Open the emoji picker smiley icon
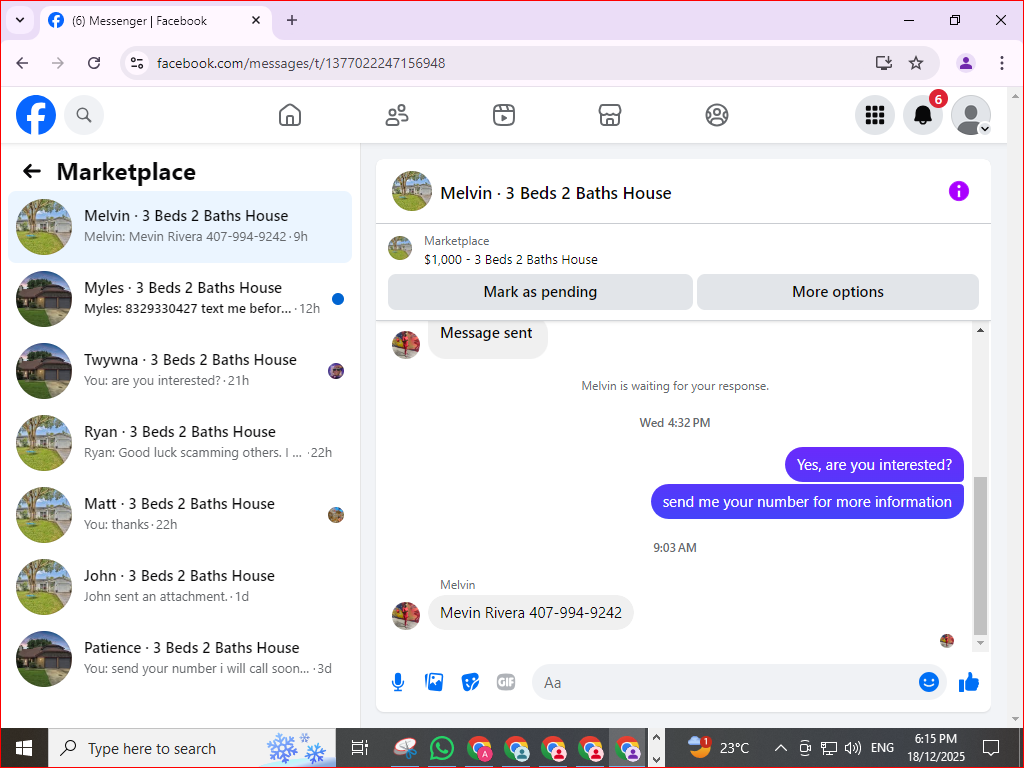Viewport: 1024px width, 768px height. (x=929, y=682)
